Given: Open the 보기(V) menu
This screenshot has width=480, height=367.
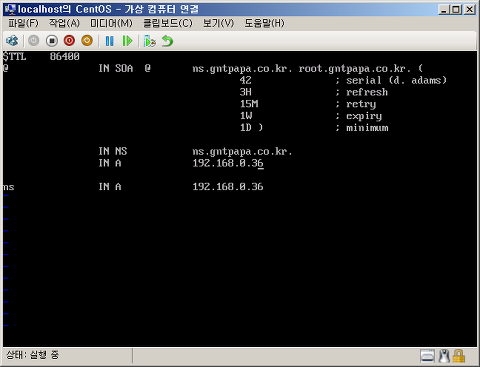Looking at the screenshot, I should [219, 23].
